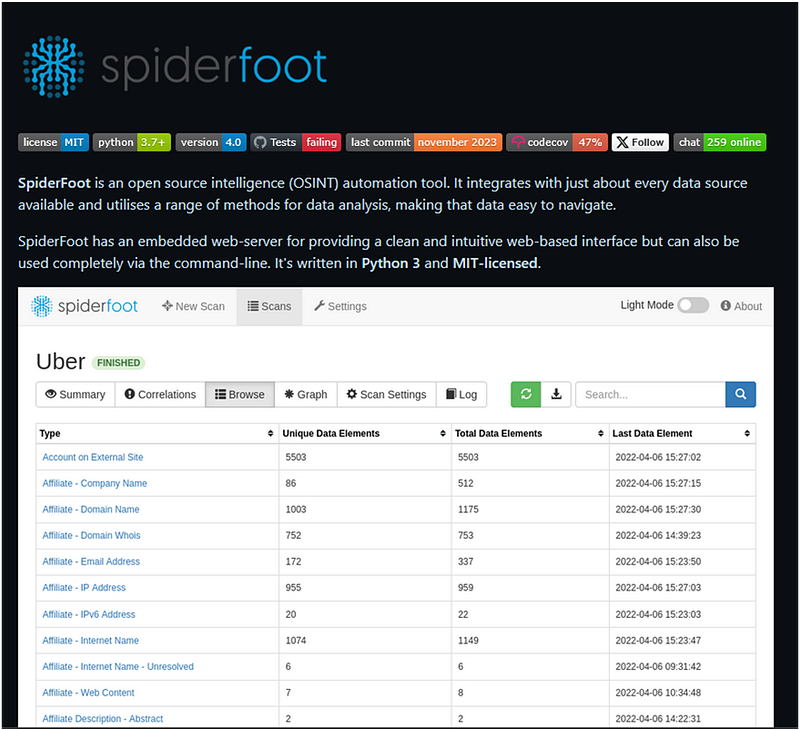The height and width of the screenshot is (731, 800).
Task: Open Affiliate - Domain Whois results
Action: coord(91,535)
